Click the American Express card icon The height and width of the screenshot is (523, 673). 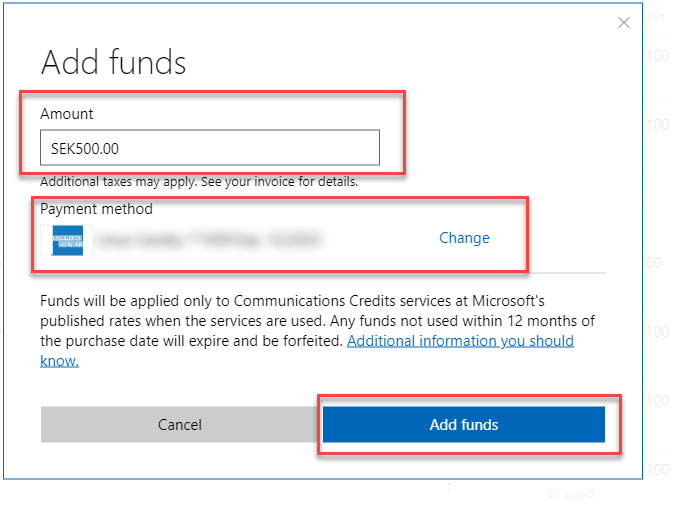[x=67, y=240]
